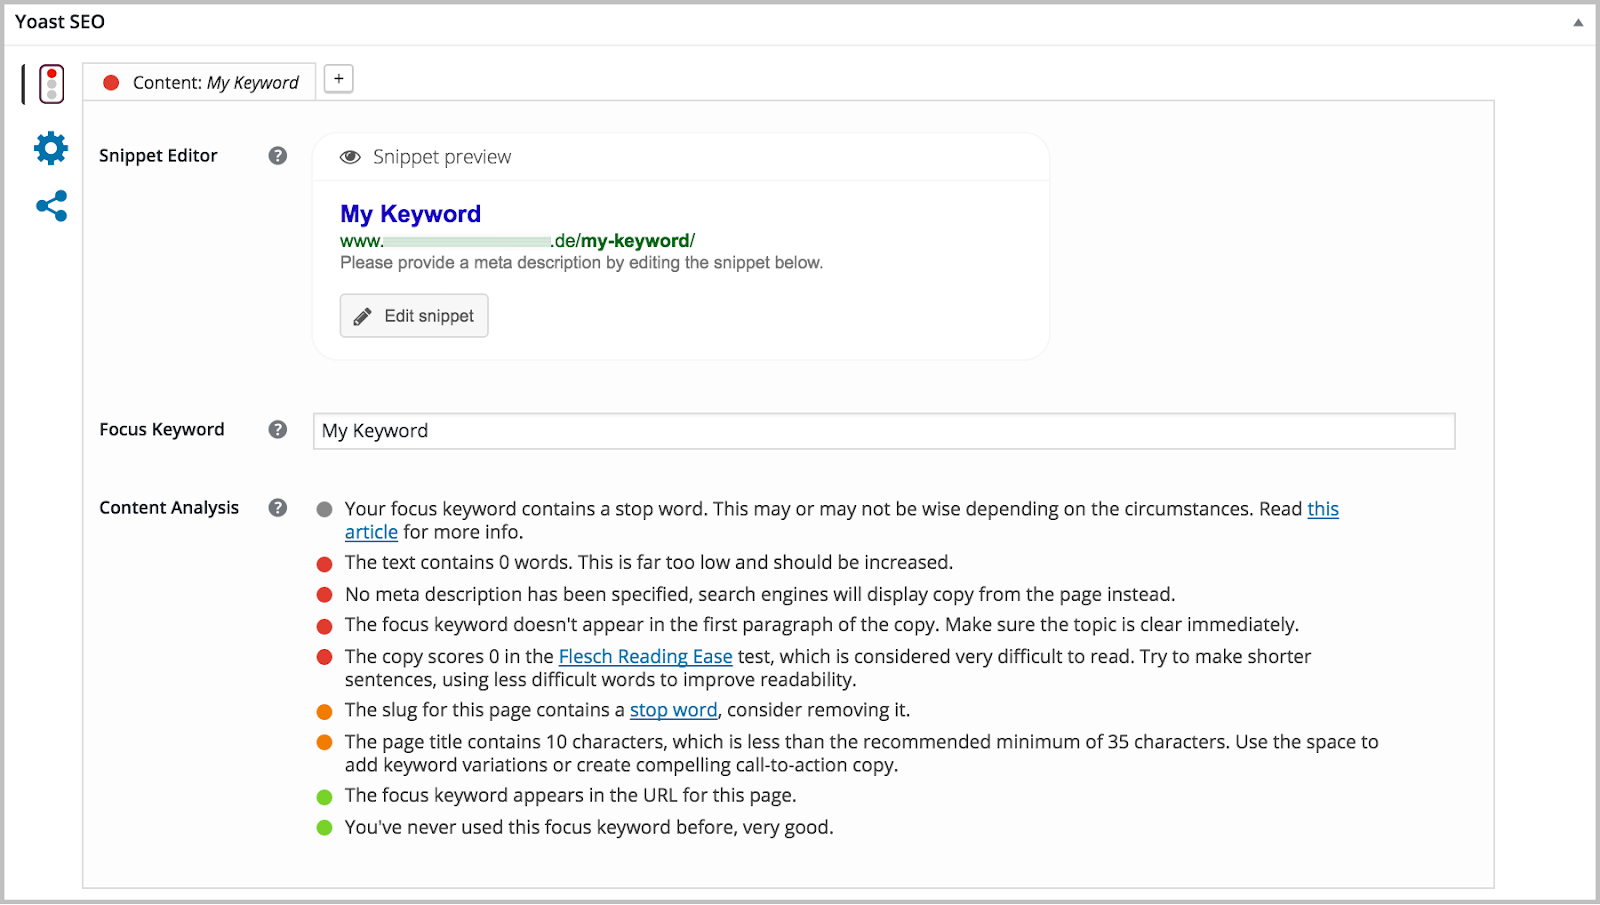The width and height of the screenshot is (1600, 905).
Task: Click red bullet for 'text contains 0 words'
Action: pyautogui.click(x=324, y=564)
